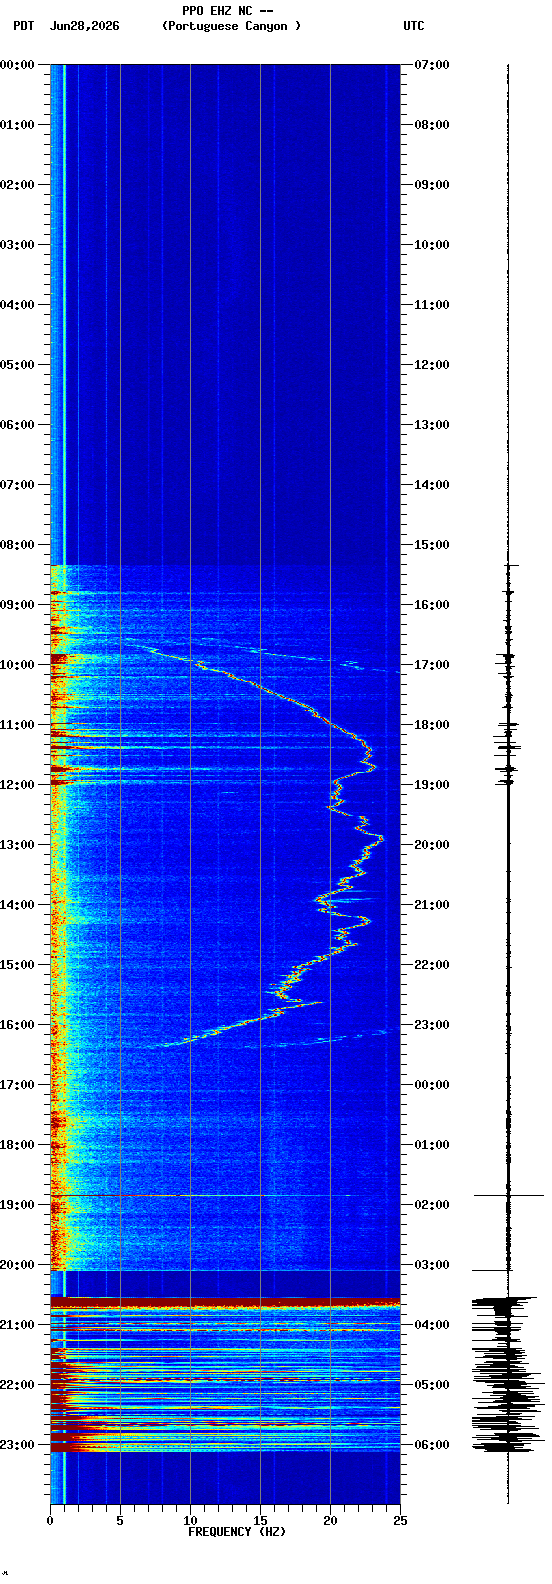The image size is (552, 1584).
Task: Click the UTC '15:00' time label
Action: point(432,545)
